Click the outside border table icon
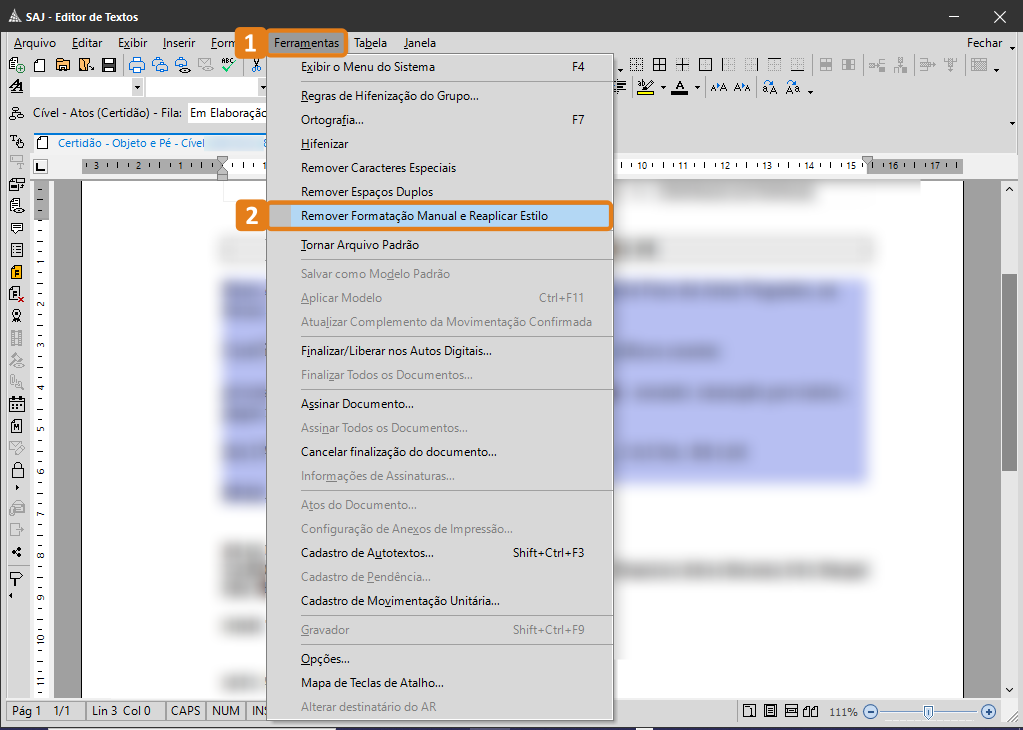This screenshot has width=1023, height=730. coord(705,65)
